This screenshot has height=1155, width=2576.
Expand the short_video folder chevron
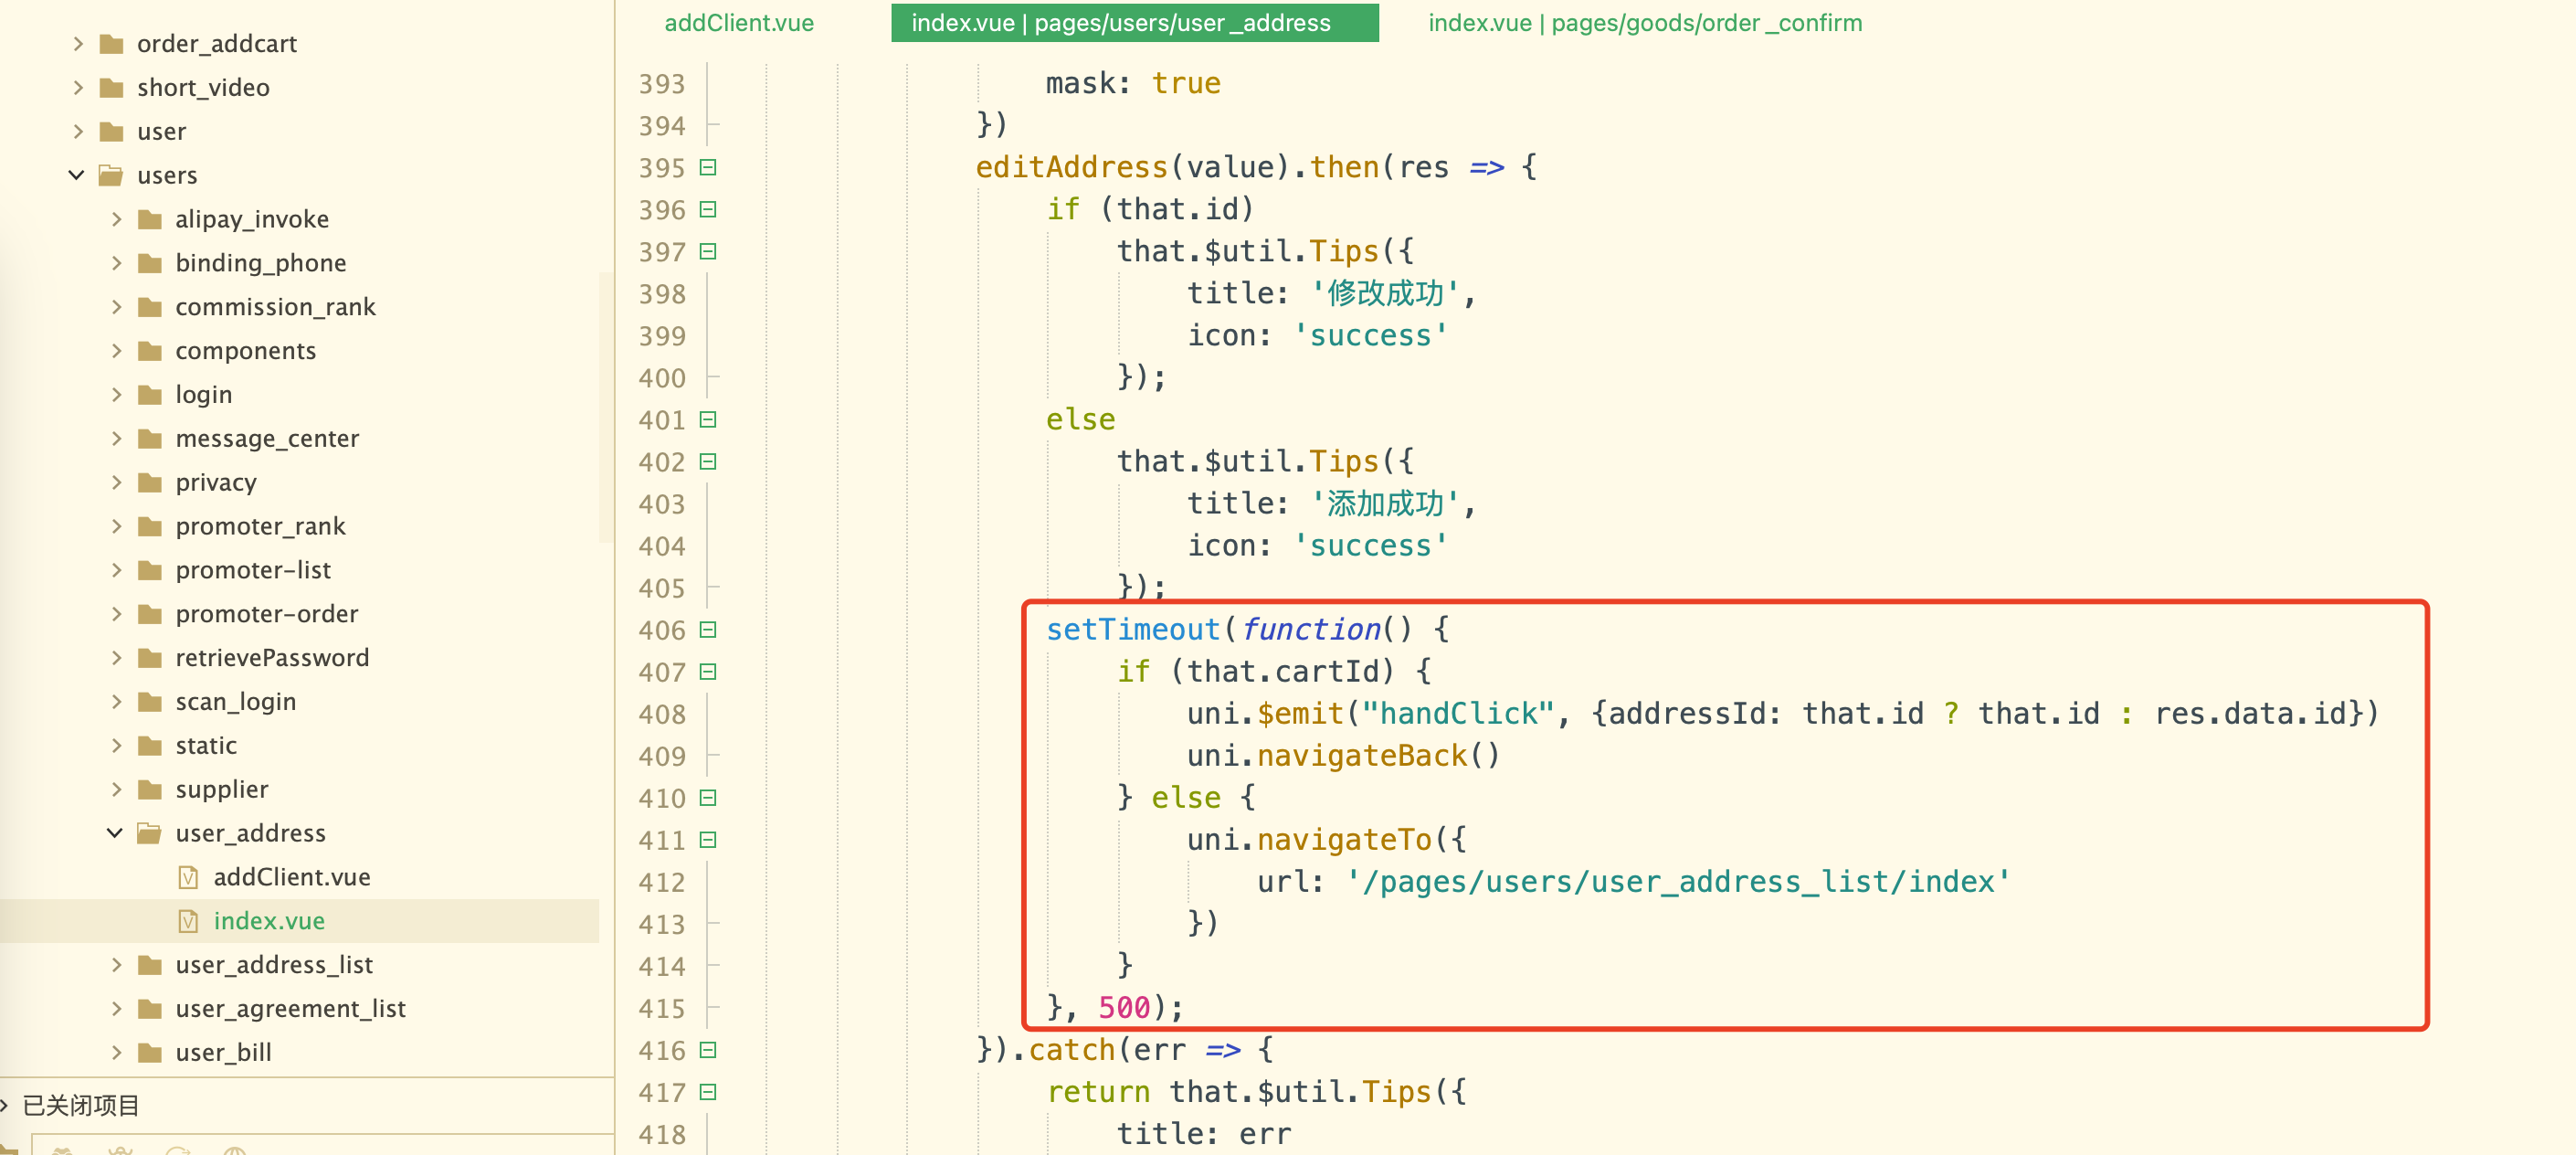tap(78, 87)
